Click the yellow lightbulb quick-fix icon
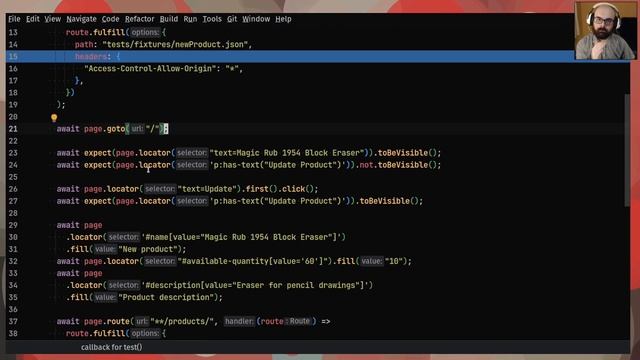Viewport: 640px width, 360px height. click(x=54, y=118)
